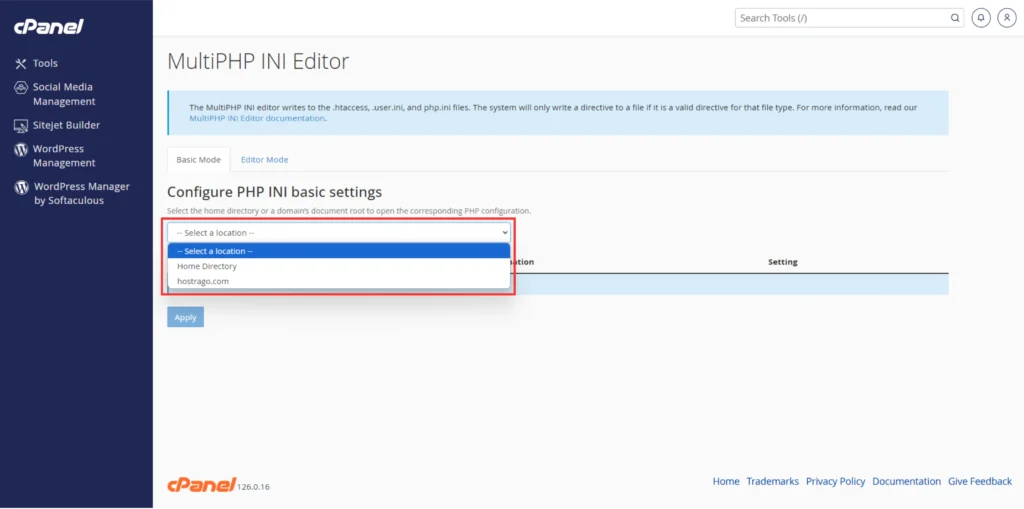The width and height of the screenshot is (1024, 509).
Task: Click WordPress Manager by Softaculous icon
Action: point(21,188)
